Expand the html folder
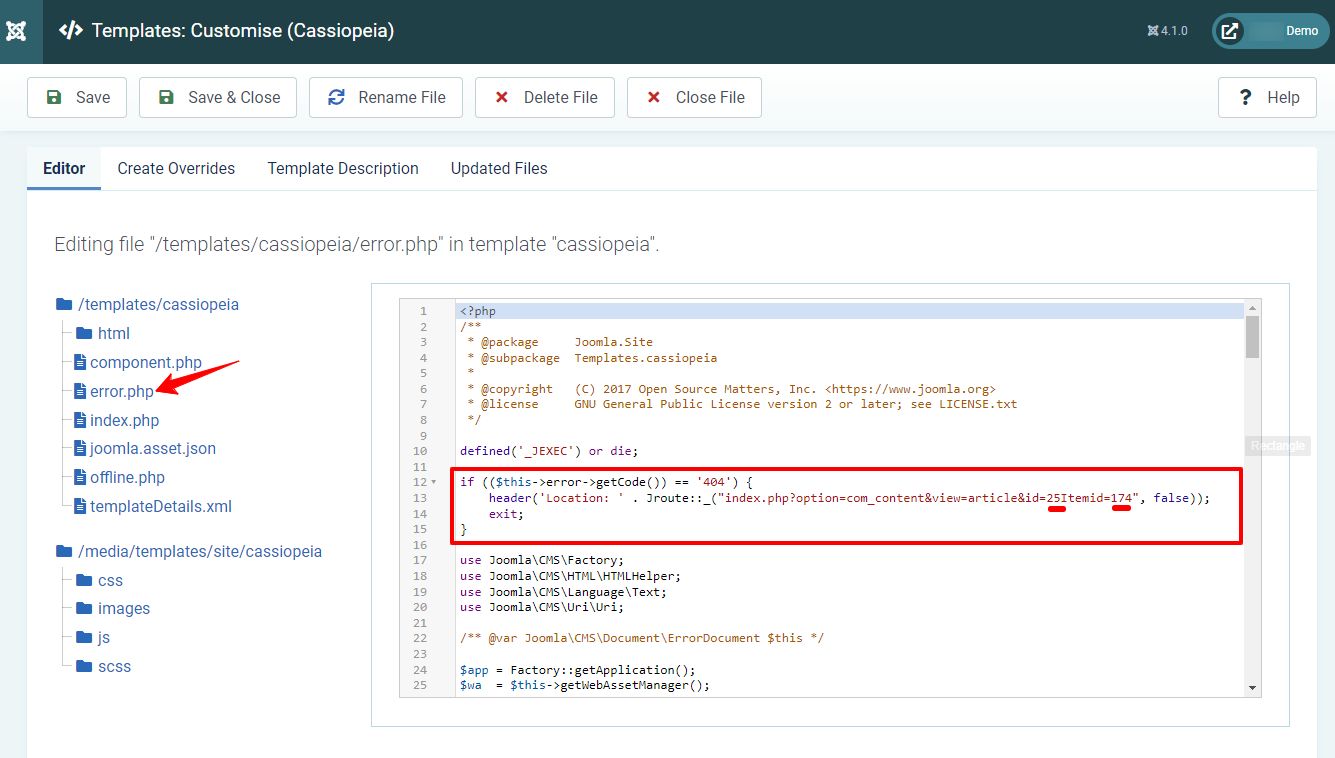Image resolution: width=1335 pixels, height=758 pixels. coord(114,333)
